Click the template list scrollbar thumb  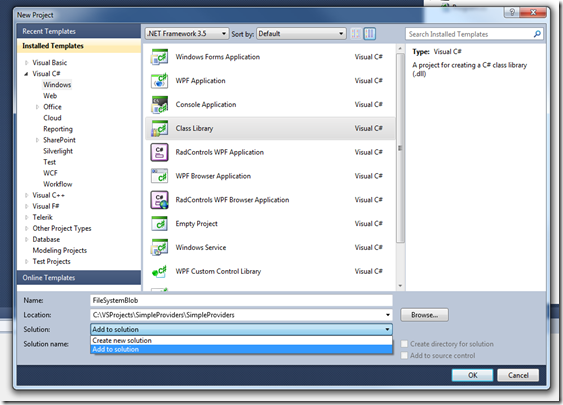point(400,148)
